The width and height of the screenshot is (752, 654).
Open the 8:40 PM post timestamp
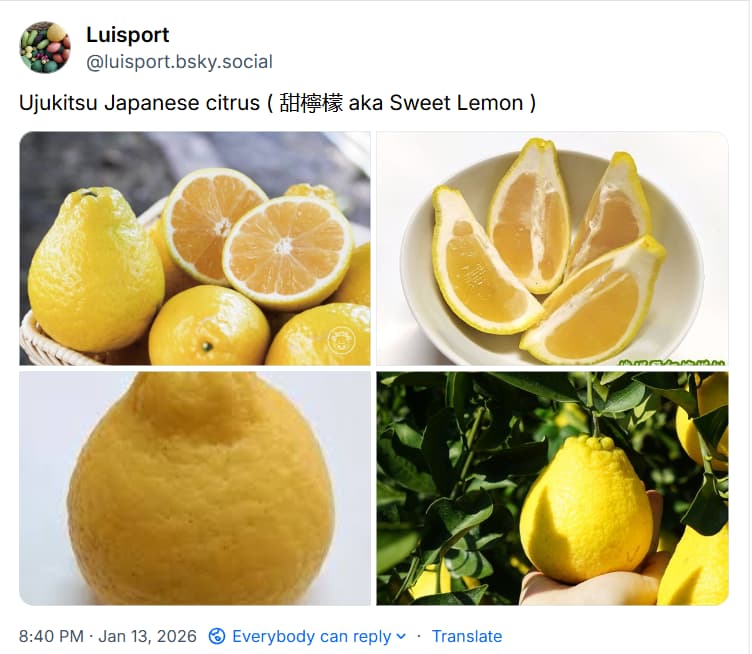pos(51,636)
